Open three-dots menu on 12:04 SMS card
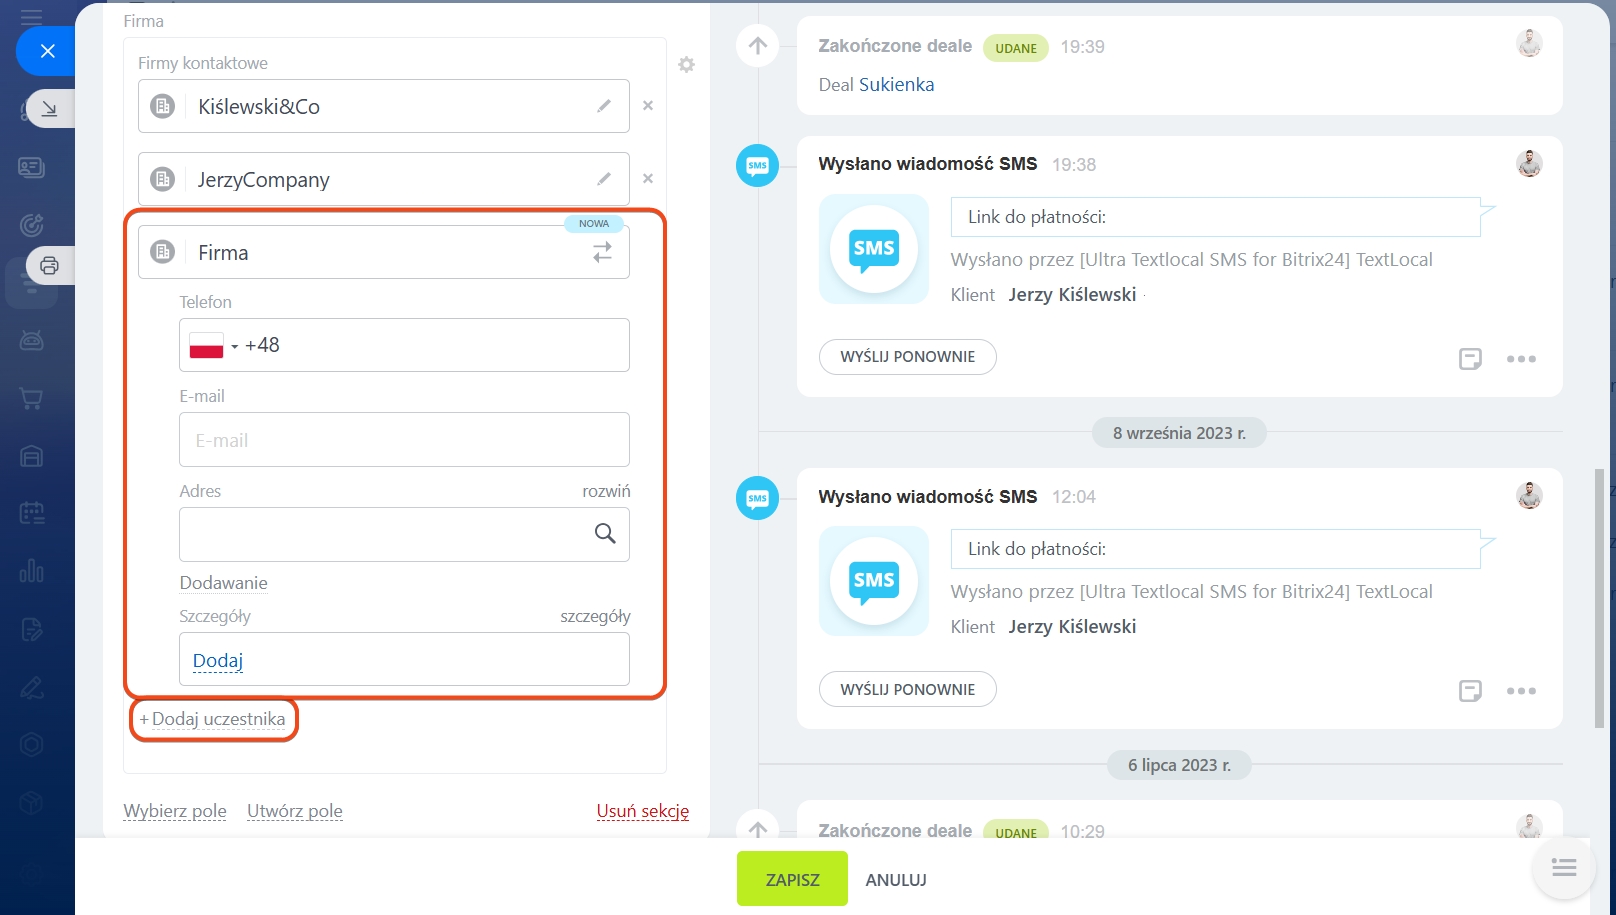1616x915 pixels. click(1521, 691)
